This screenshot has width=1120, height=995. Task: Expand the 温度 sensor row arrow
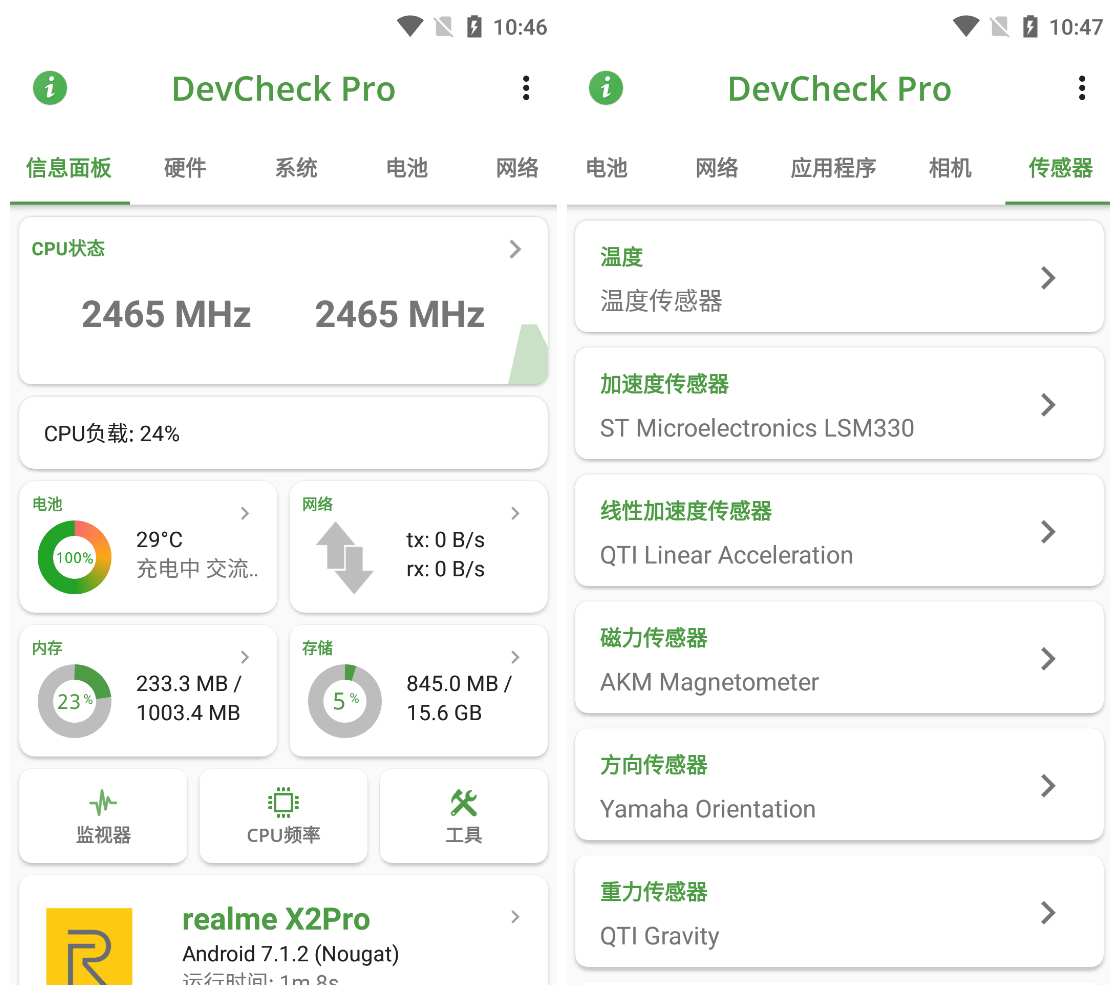[x=1048, y=278]
